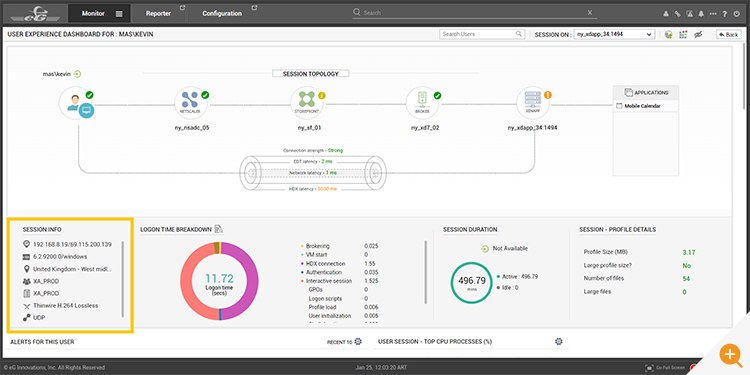Viewport: 750px width, 375px height.
Task: Click the Session Info panel scrollbar
Action: click(123, 279)
